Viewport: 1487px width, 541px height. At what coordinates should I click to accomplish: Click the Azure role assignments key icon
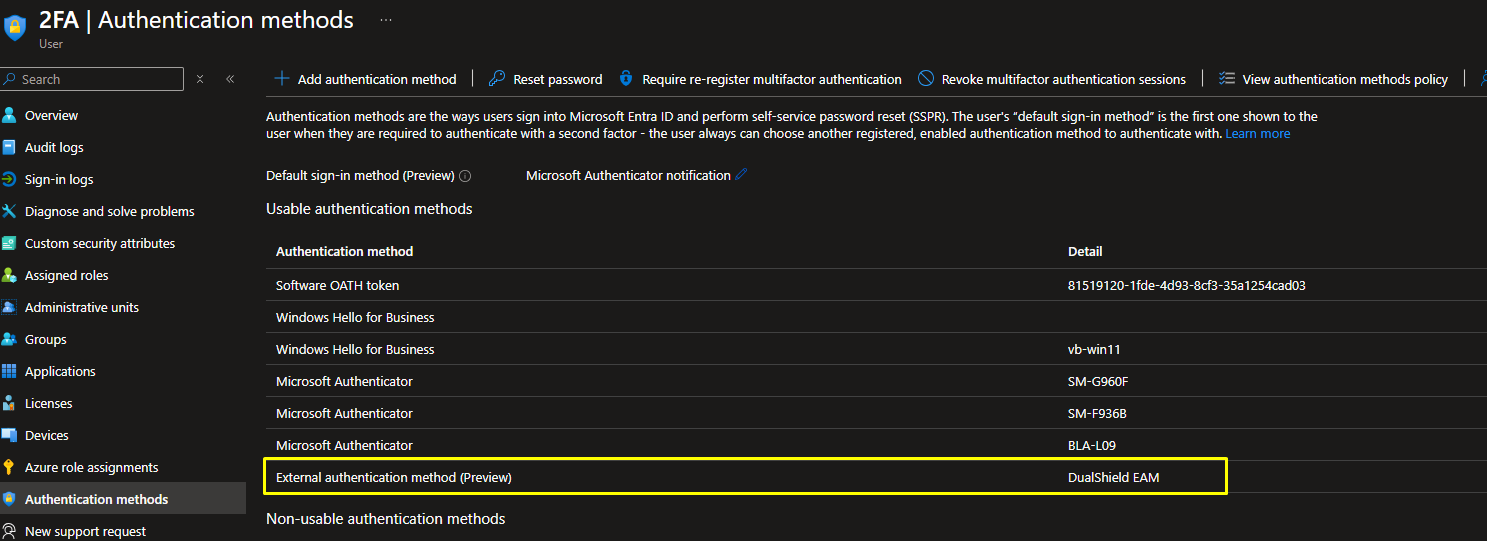click(10, 467)
